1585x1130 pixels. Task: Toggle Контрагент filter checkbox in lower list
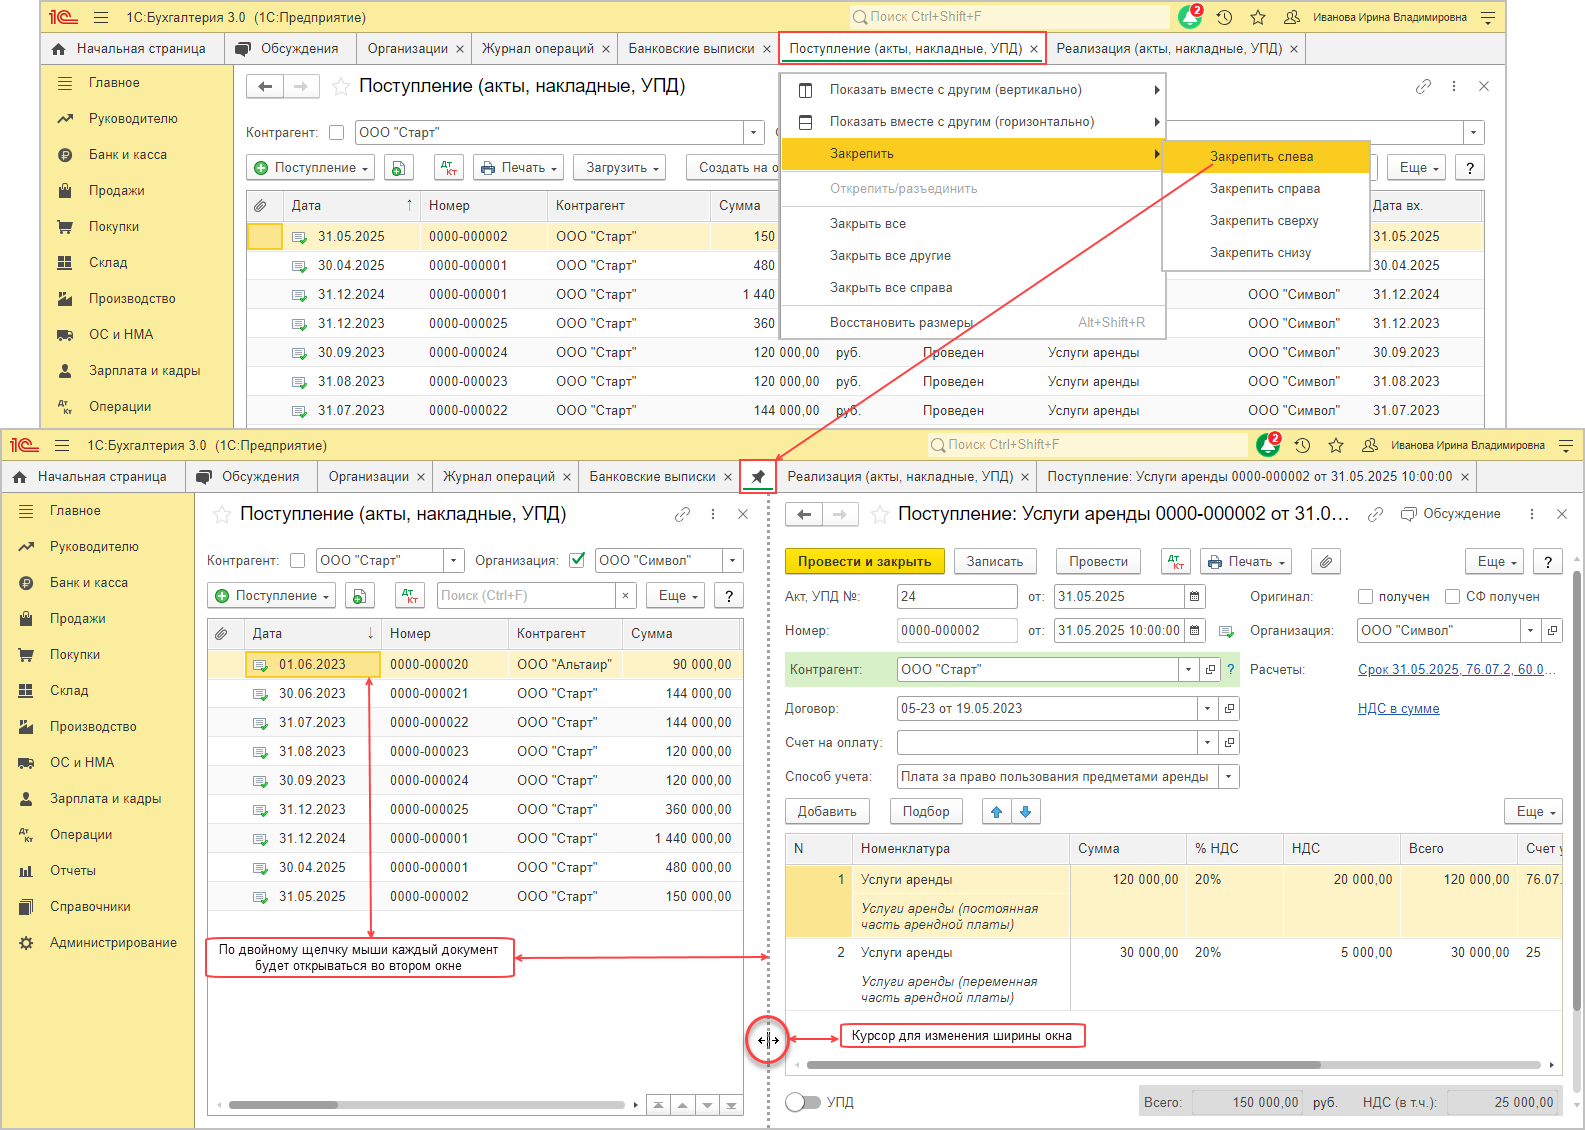(297, 561)
